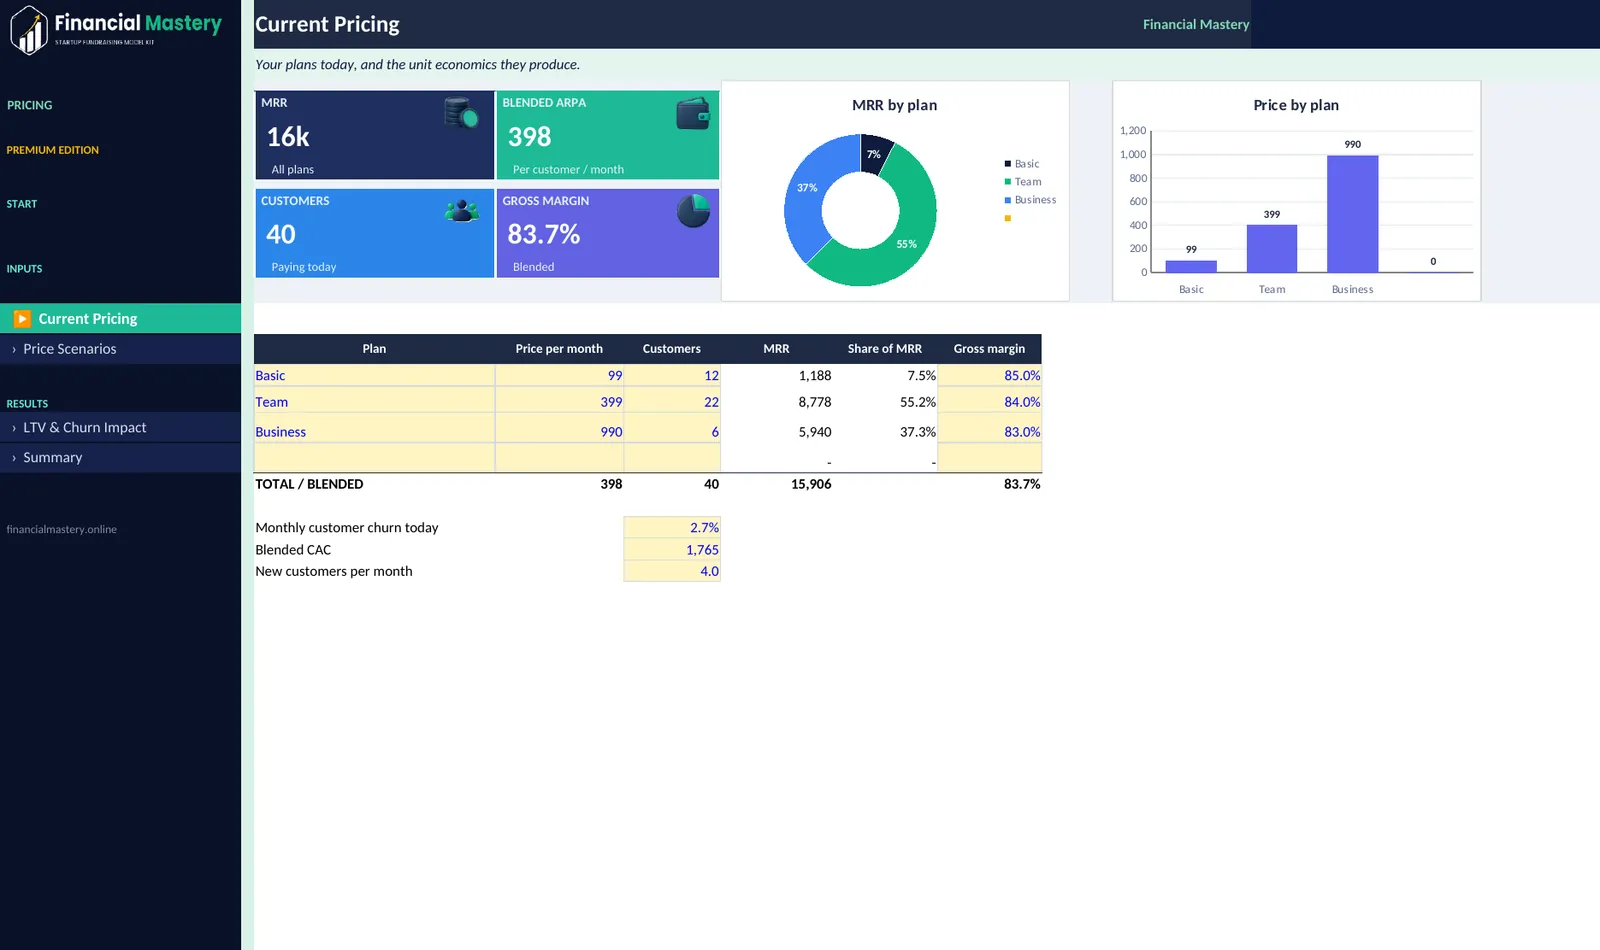Screen dimensions: 1600x950
Task: Edit the Blended CAC 1,765 input
Action: tap(672, 549)
